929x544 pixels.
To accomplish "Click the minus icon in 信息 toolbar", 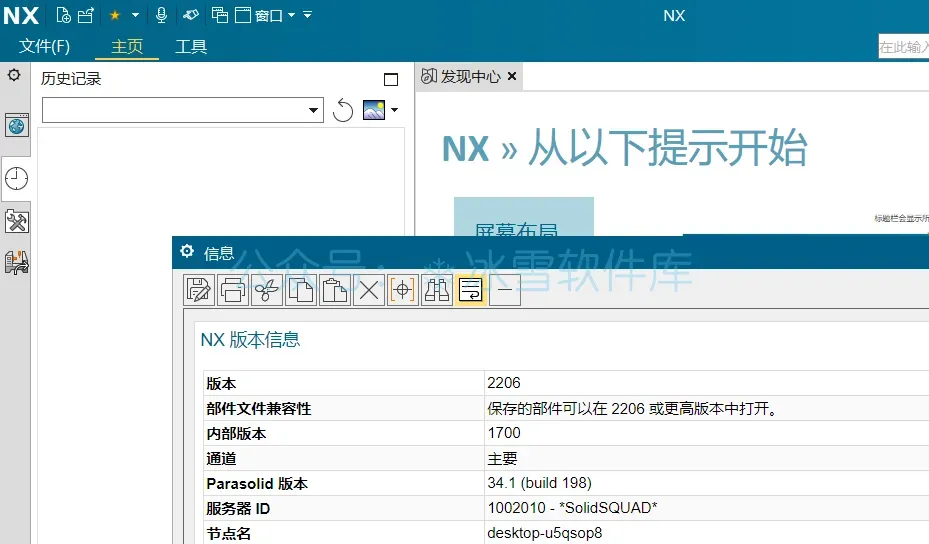I will (505, 290).
